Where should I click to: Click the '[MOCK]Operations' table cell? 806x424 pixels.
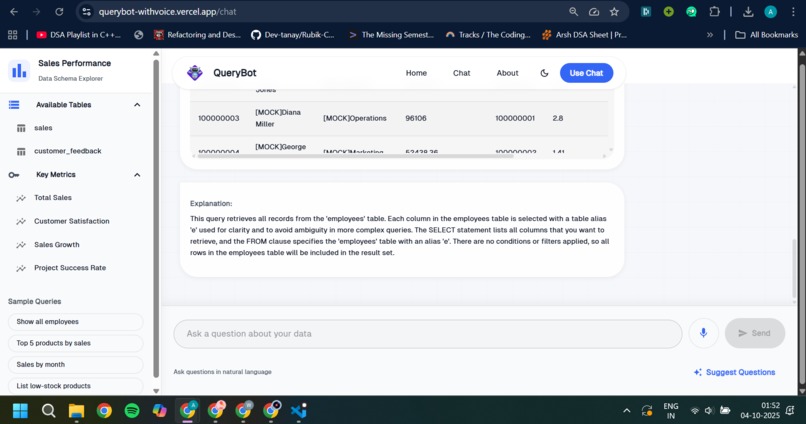coord(355,118)
